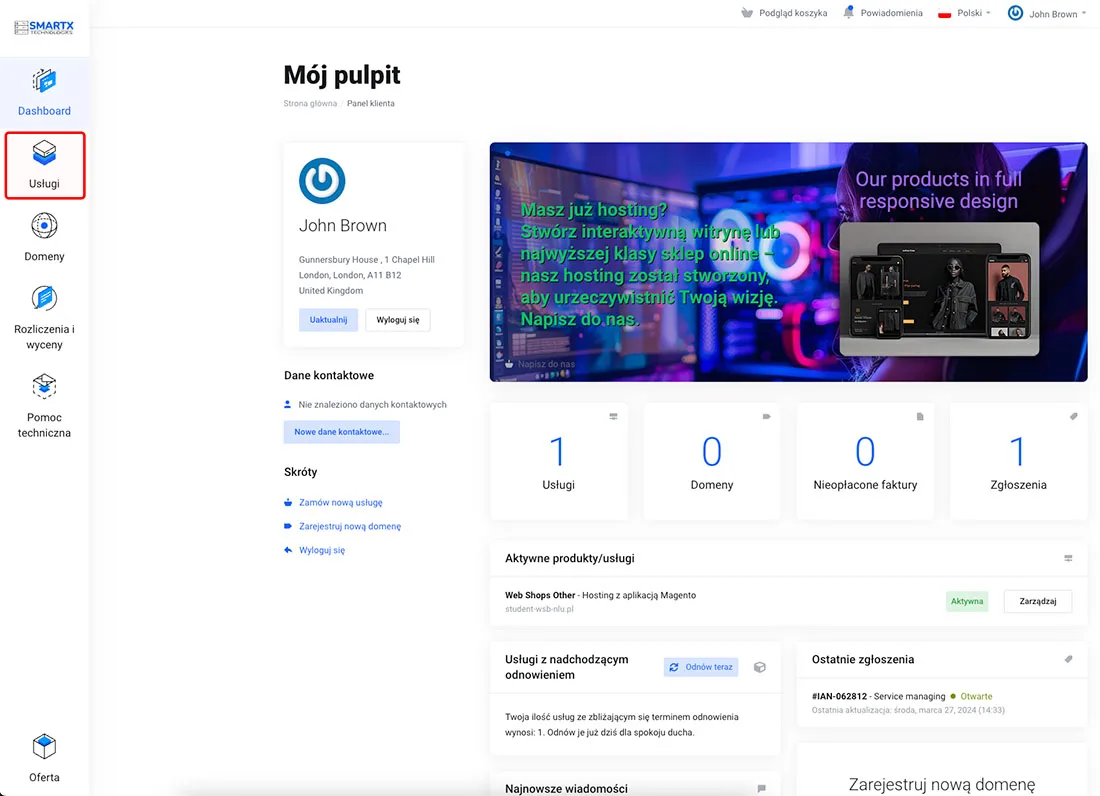Open ticket #IAN-062812 Service managing
Screen dimensions: 1100x796
[x=878, y=696]
